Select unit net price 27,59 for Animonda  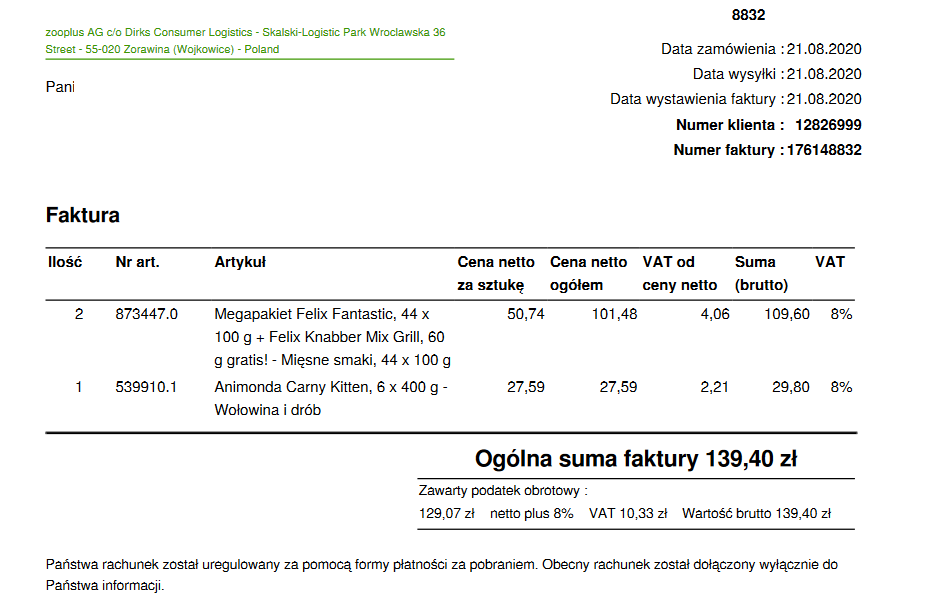[x=526, y=387]
